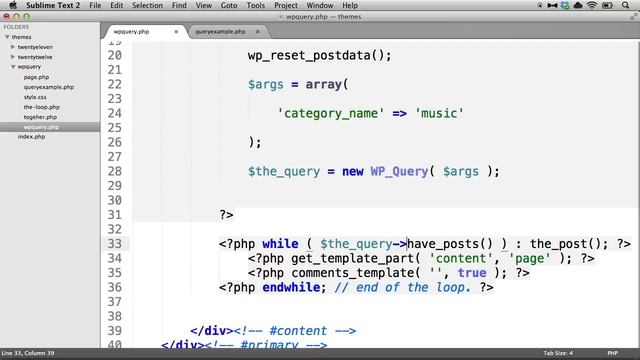Open style.css in the sidebar
Screen dimensions: 640x360
point(35,97)
